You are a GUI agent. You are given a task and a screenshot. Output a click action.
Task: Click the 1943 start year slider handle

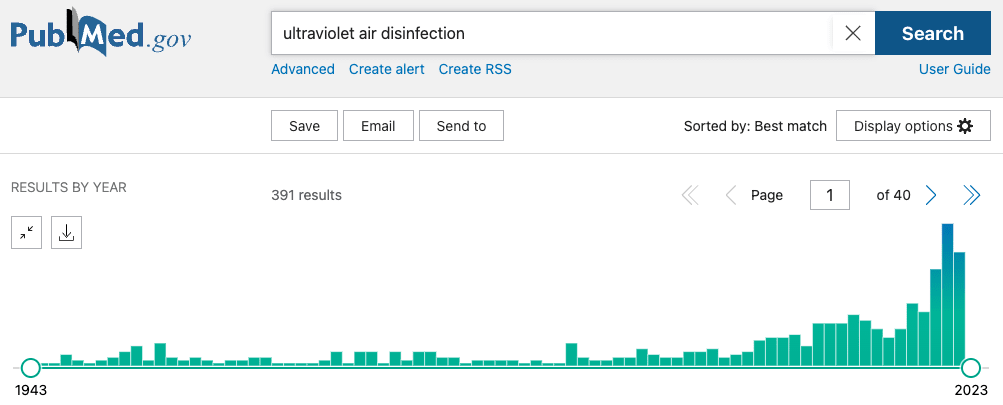pyautogui.click(x=31, y=367)
